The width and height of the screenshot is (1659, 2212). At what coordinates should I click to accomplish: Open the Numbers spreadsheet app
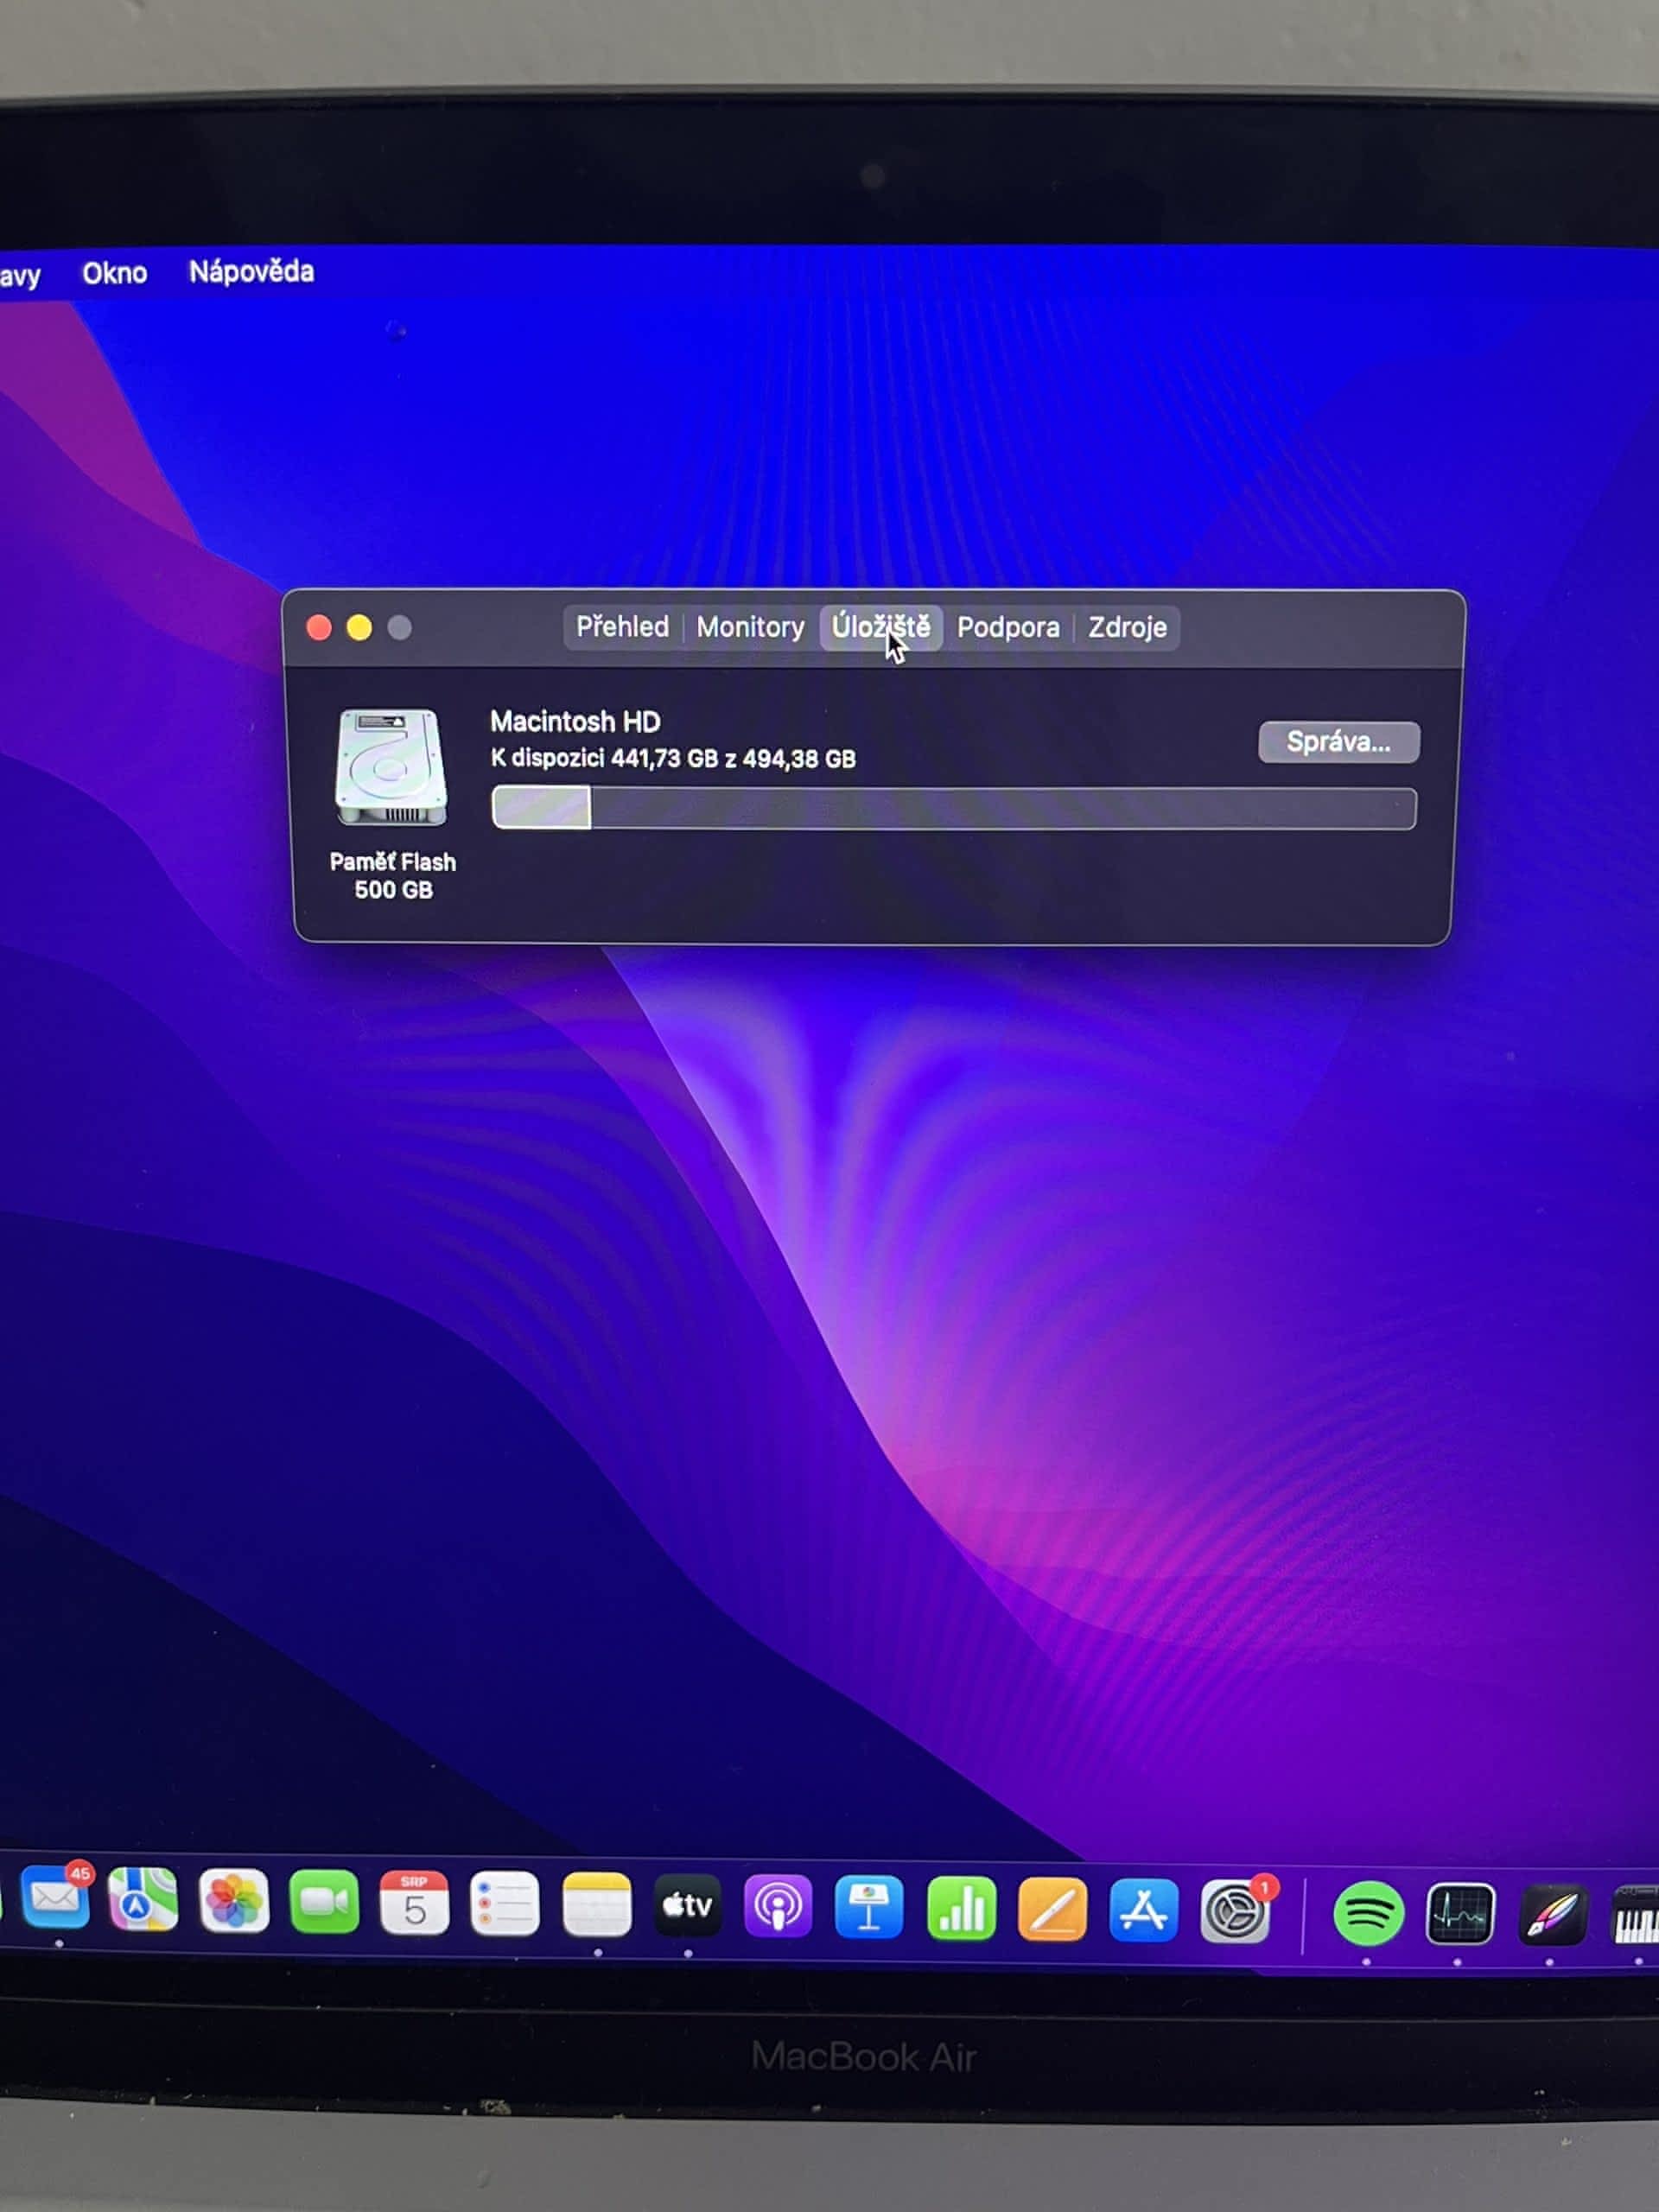pos(961,1910)
